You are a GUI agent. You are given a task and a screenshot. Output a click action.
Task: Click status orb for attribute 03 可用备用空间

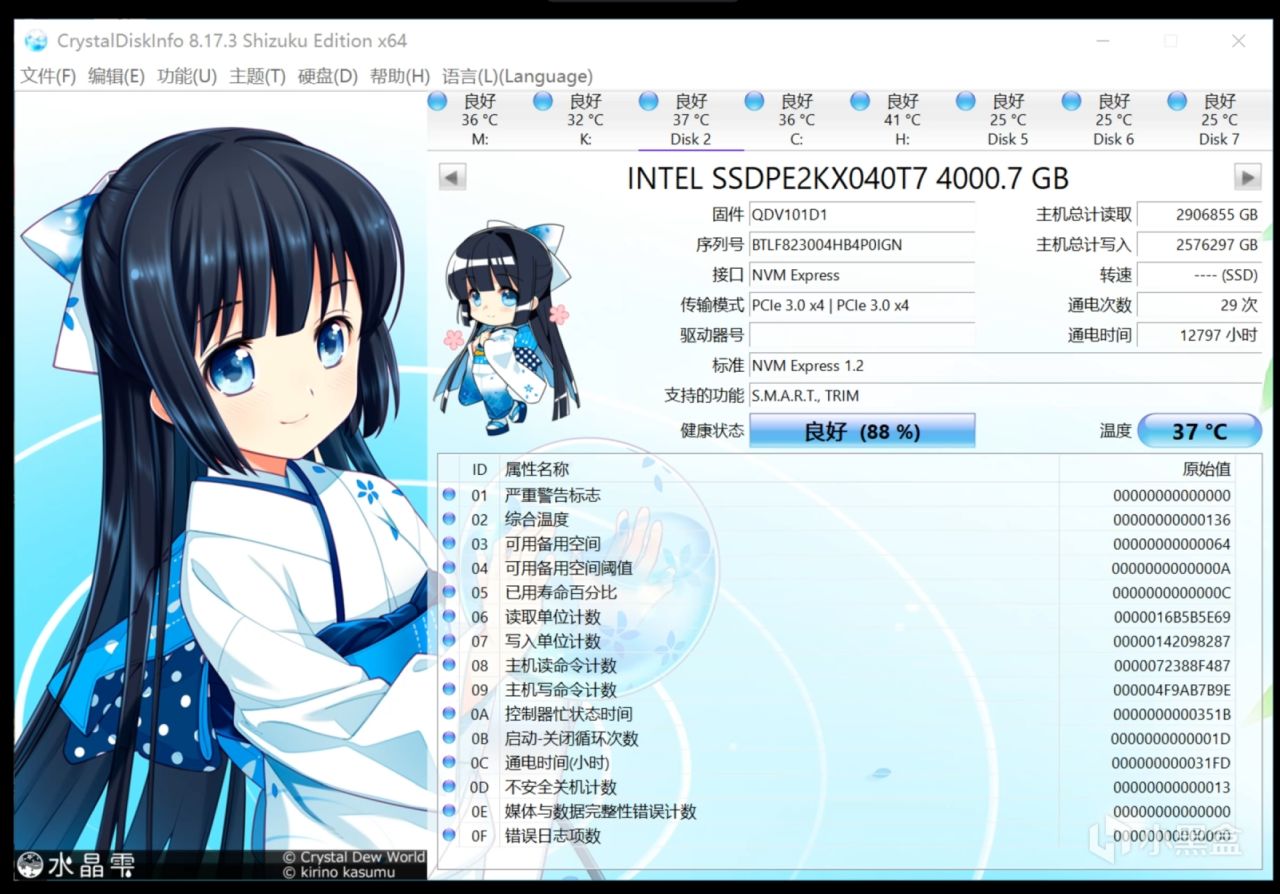click(449, 544)
